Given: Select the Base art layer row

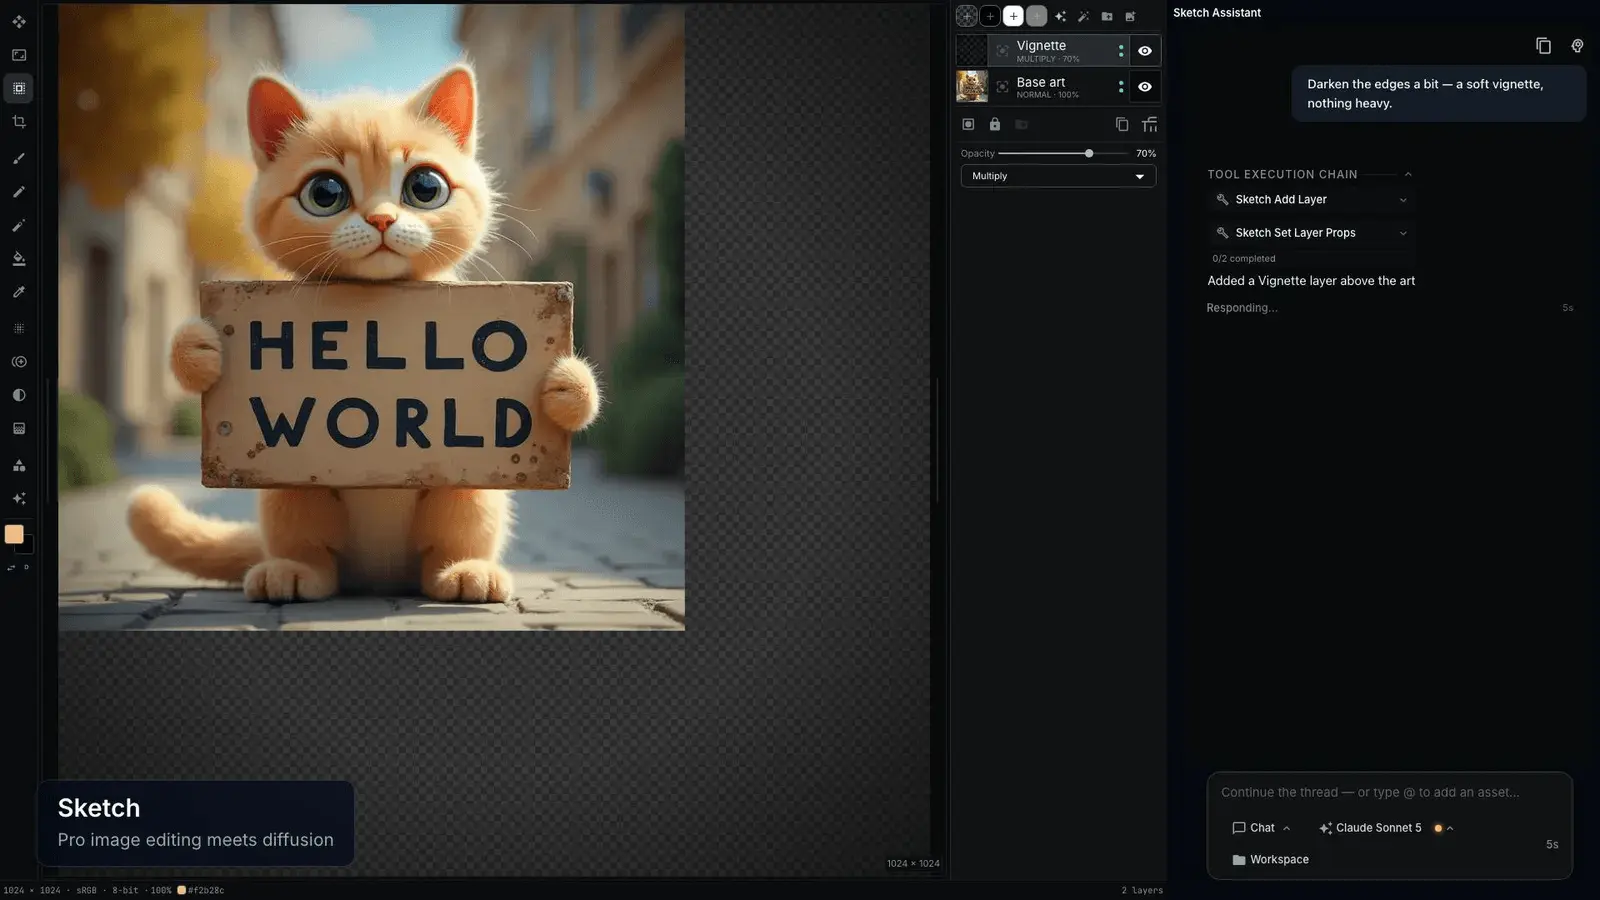Looking at the screenshot, I should [x=1058, y=87].
